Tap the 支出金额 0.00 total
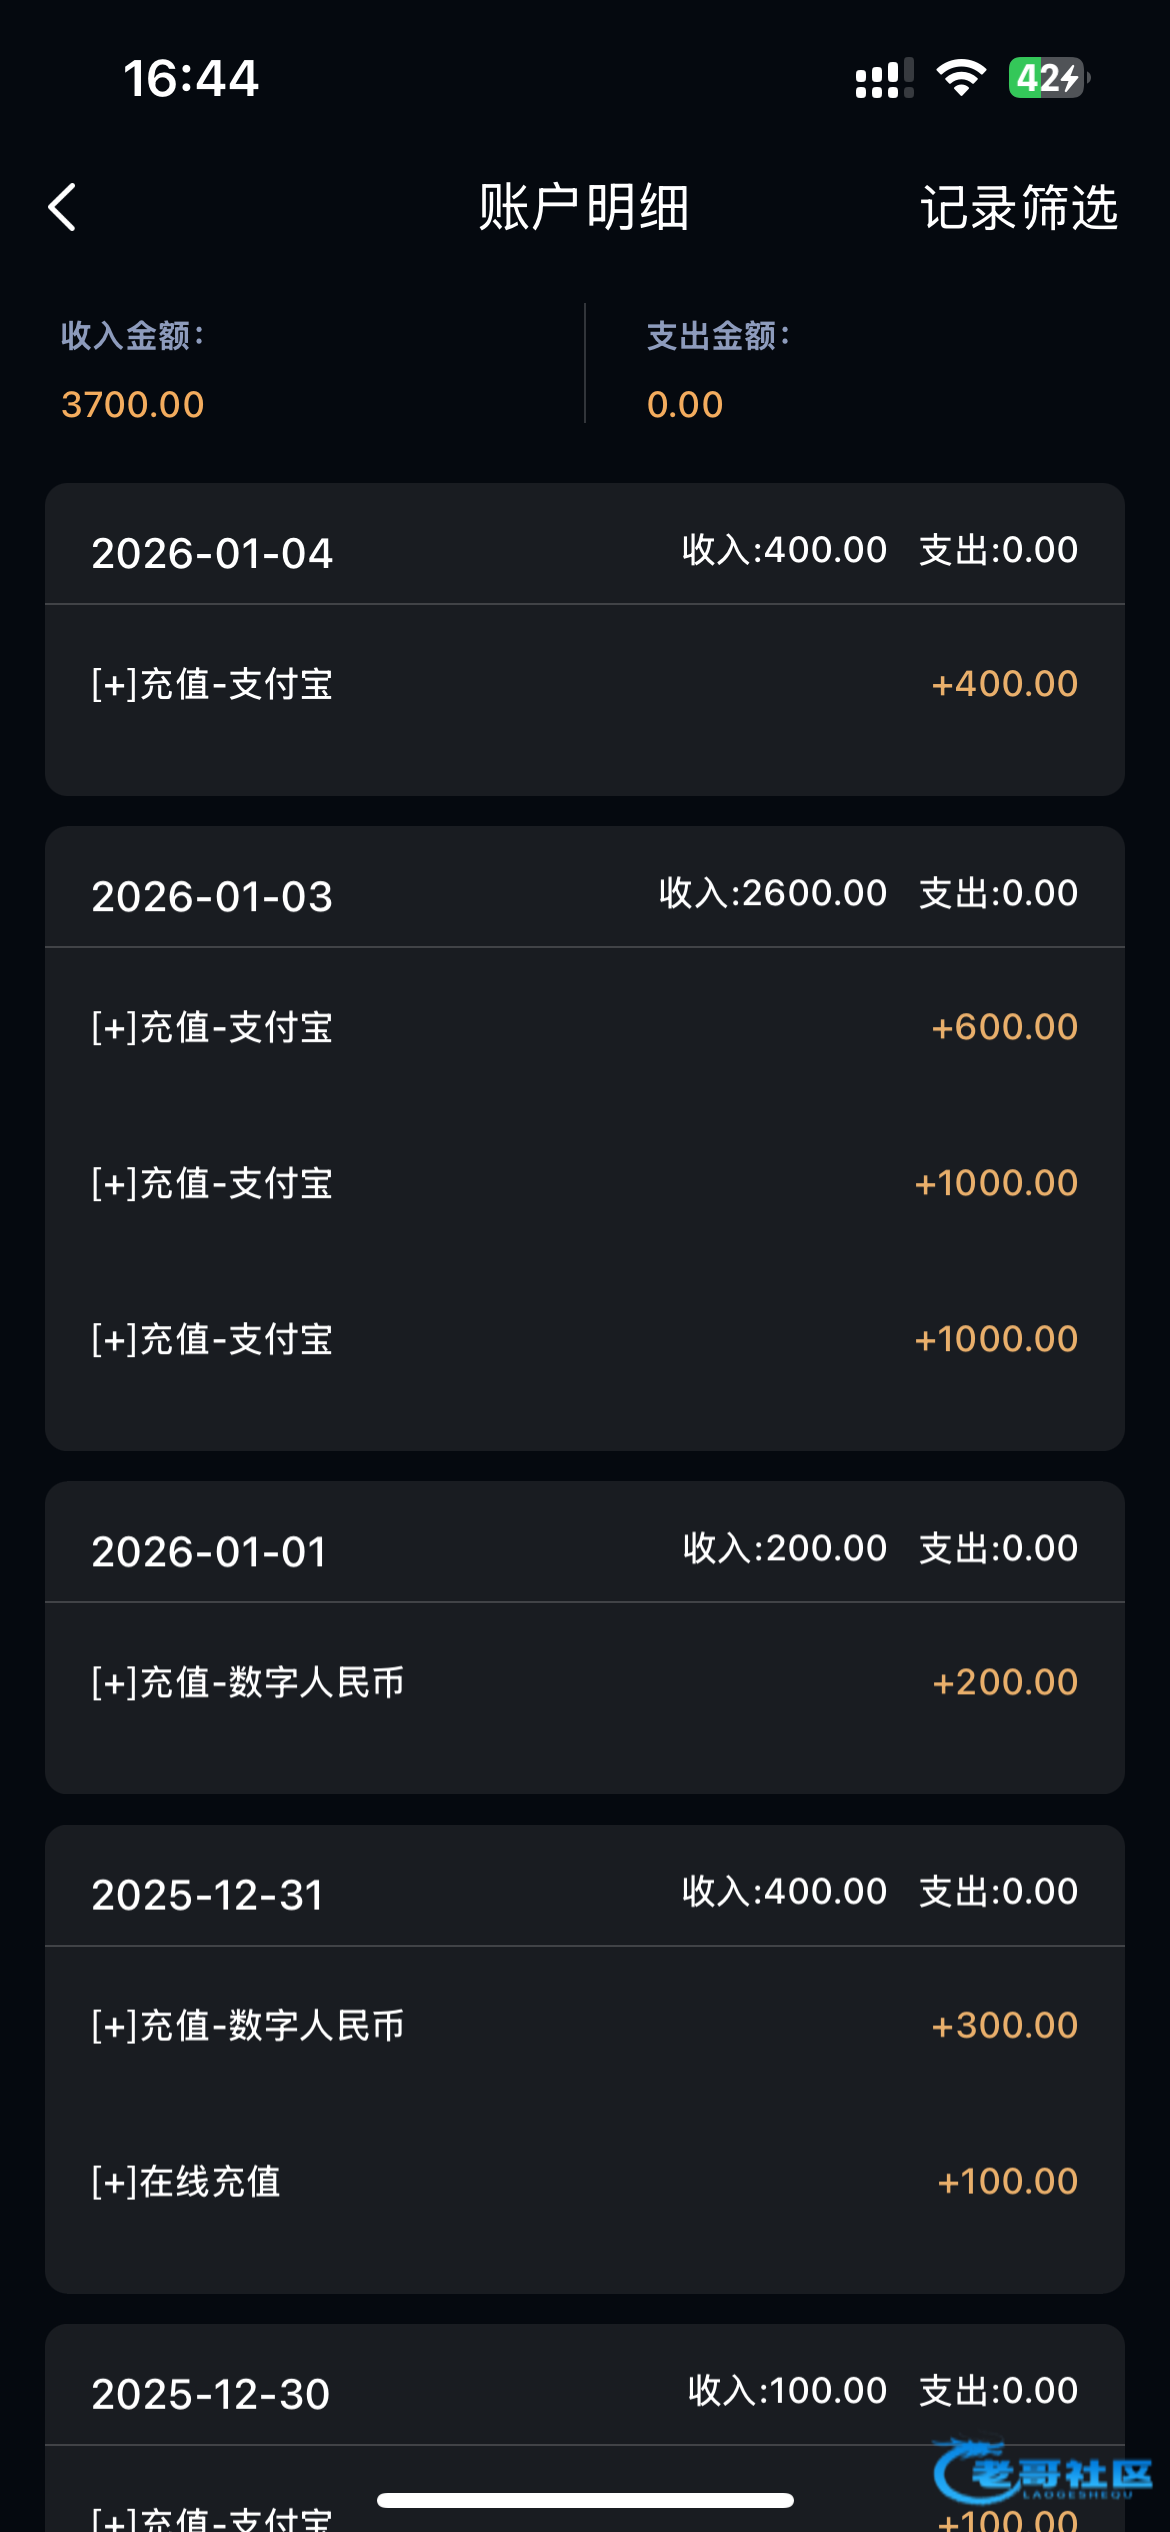 [x=685, y=404]
